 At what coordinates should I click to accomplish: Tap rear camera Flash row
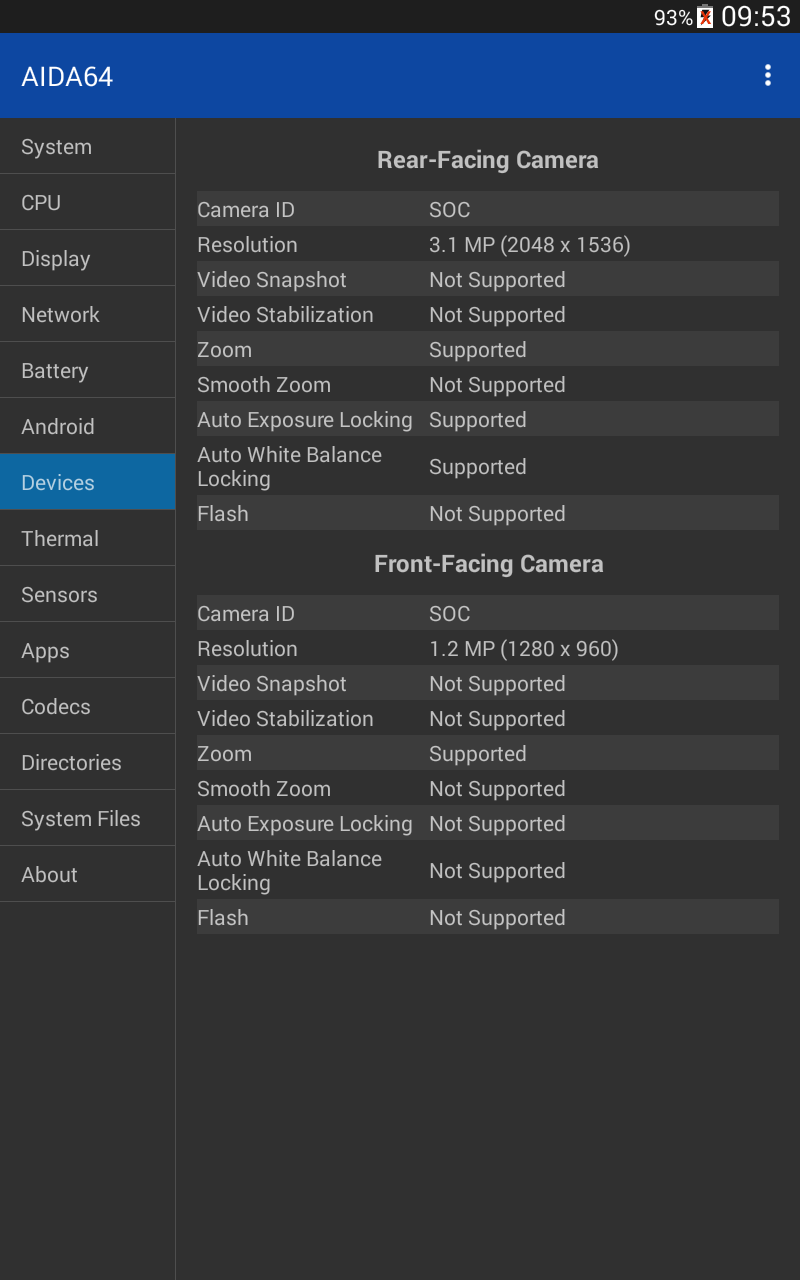click(488, 513)
